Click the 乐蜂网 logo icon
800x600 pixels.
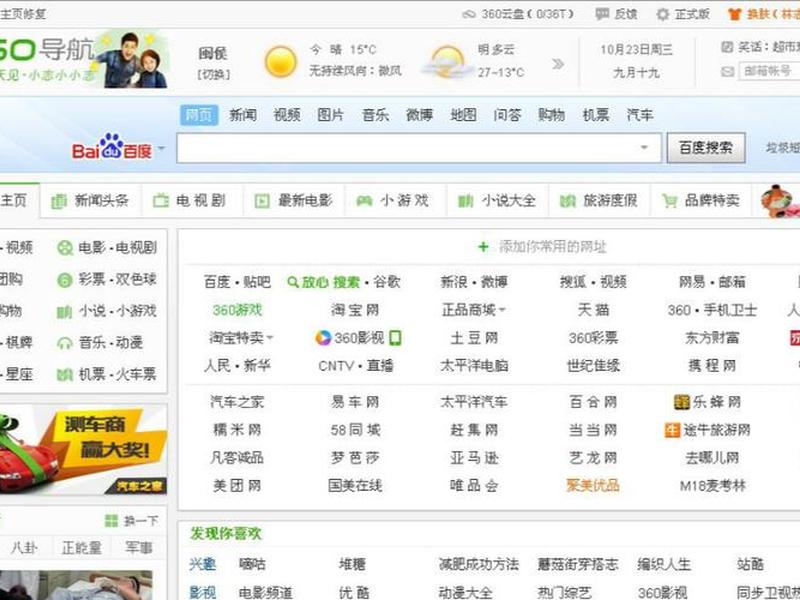tap(682, 402)
